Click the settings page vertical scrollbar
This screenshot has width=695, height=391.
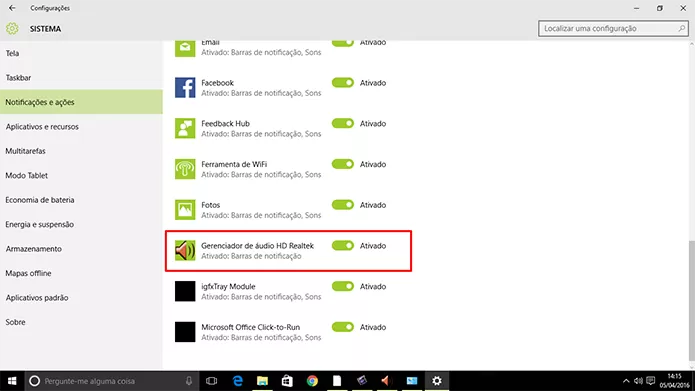(692, 301)
